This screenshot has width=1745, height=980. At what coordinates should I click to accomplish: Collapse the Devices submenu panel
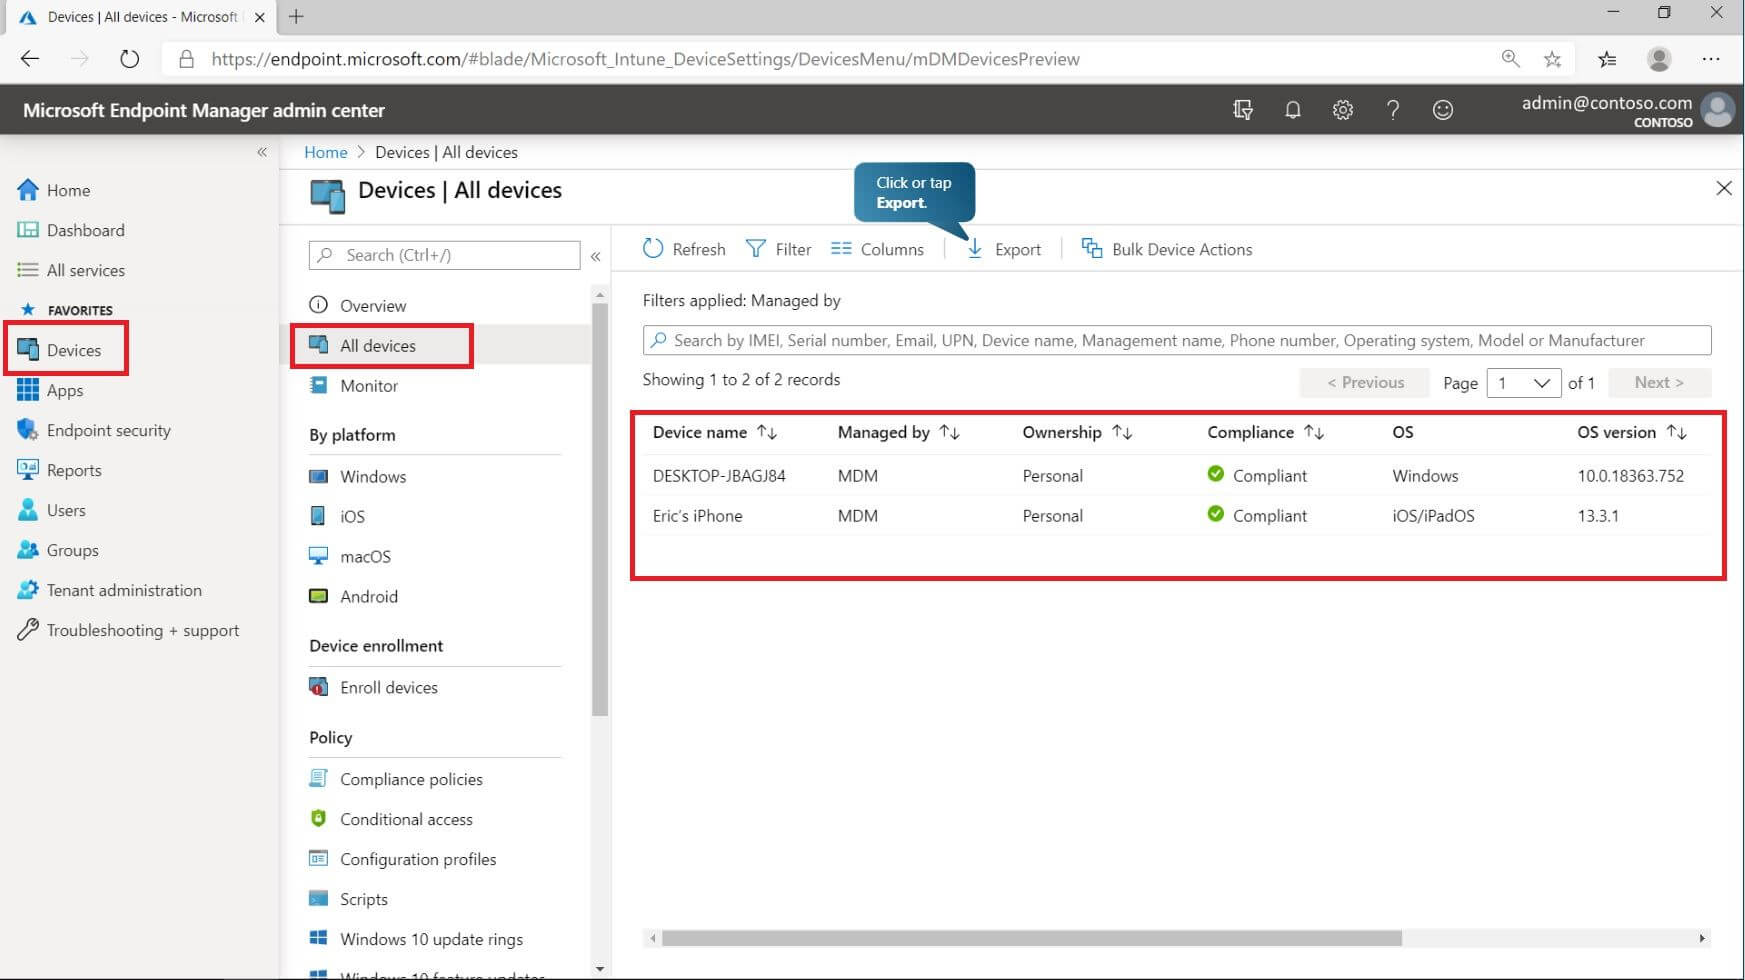click(x=595, y=256)
